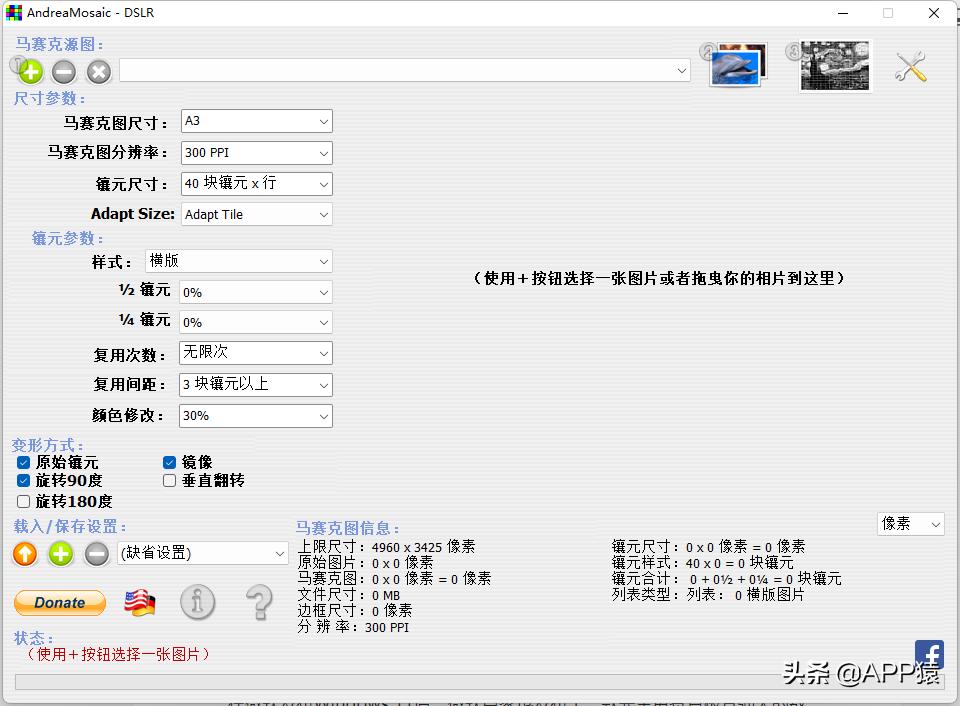
Task: Click the green plus to add source image
Action: click(x=28, y=72)
